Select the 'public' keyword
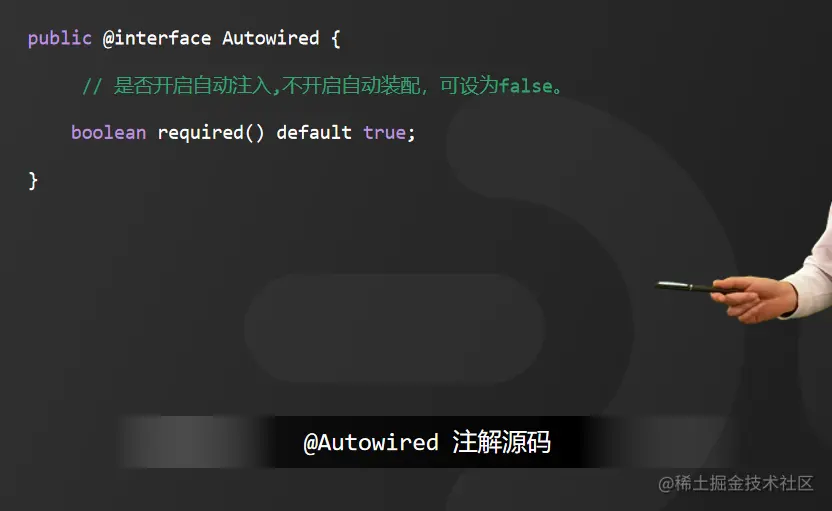This screenshot has width=832, height=511. [x=59, y=39]
